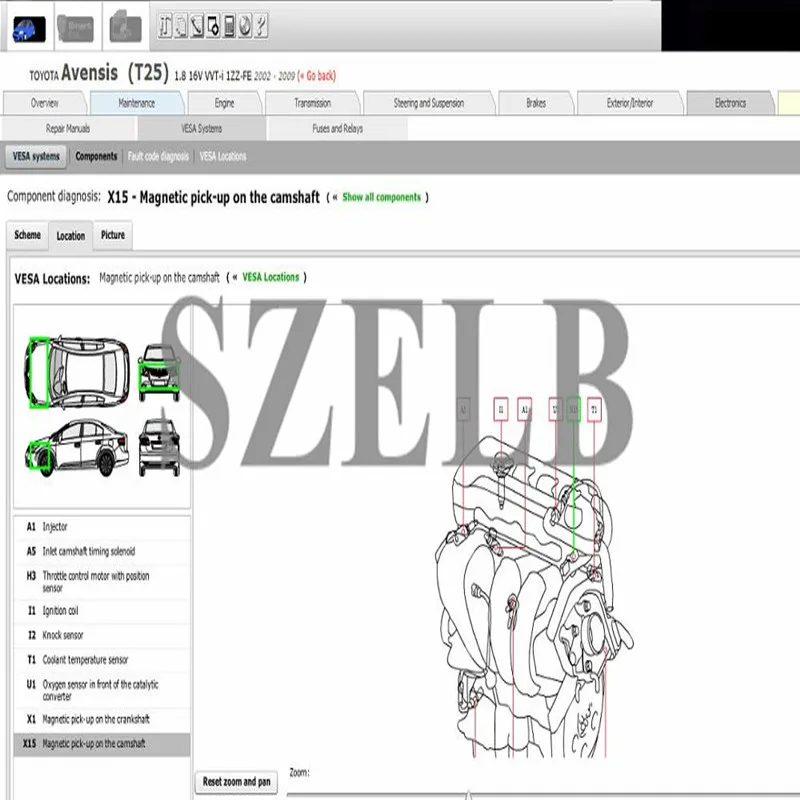Click the Show all components link
This screenshot has width=800, height=800.
(382, 197)
